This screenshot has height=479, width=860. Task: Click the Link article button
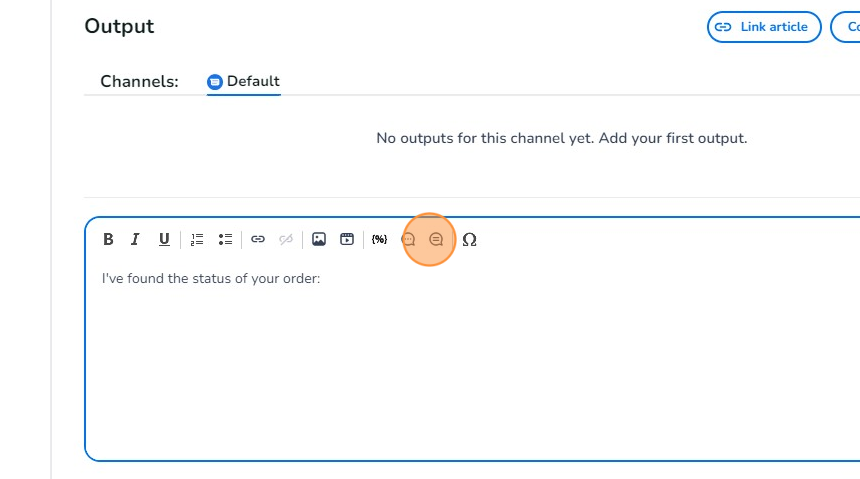point(764,27)
